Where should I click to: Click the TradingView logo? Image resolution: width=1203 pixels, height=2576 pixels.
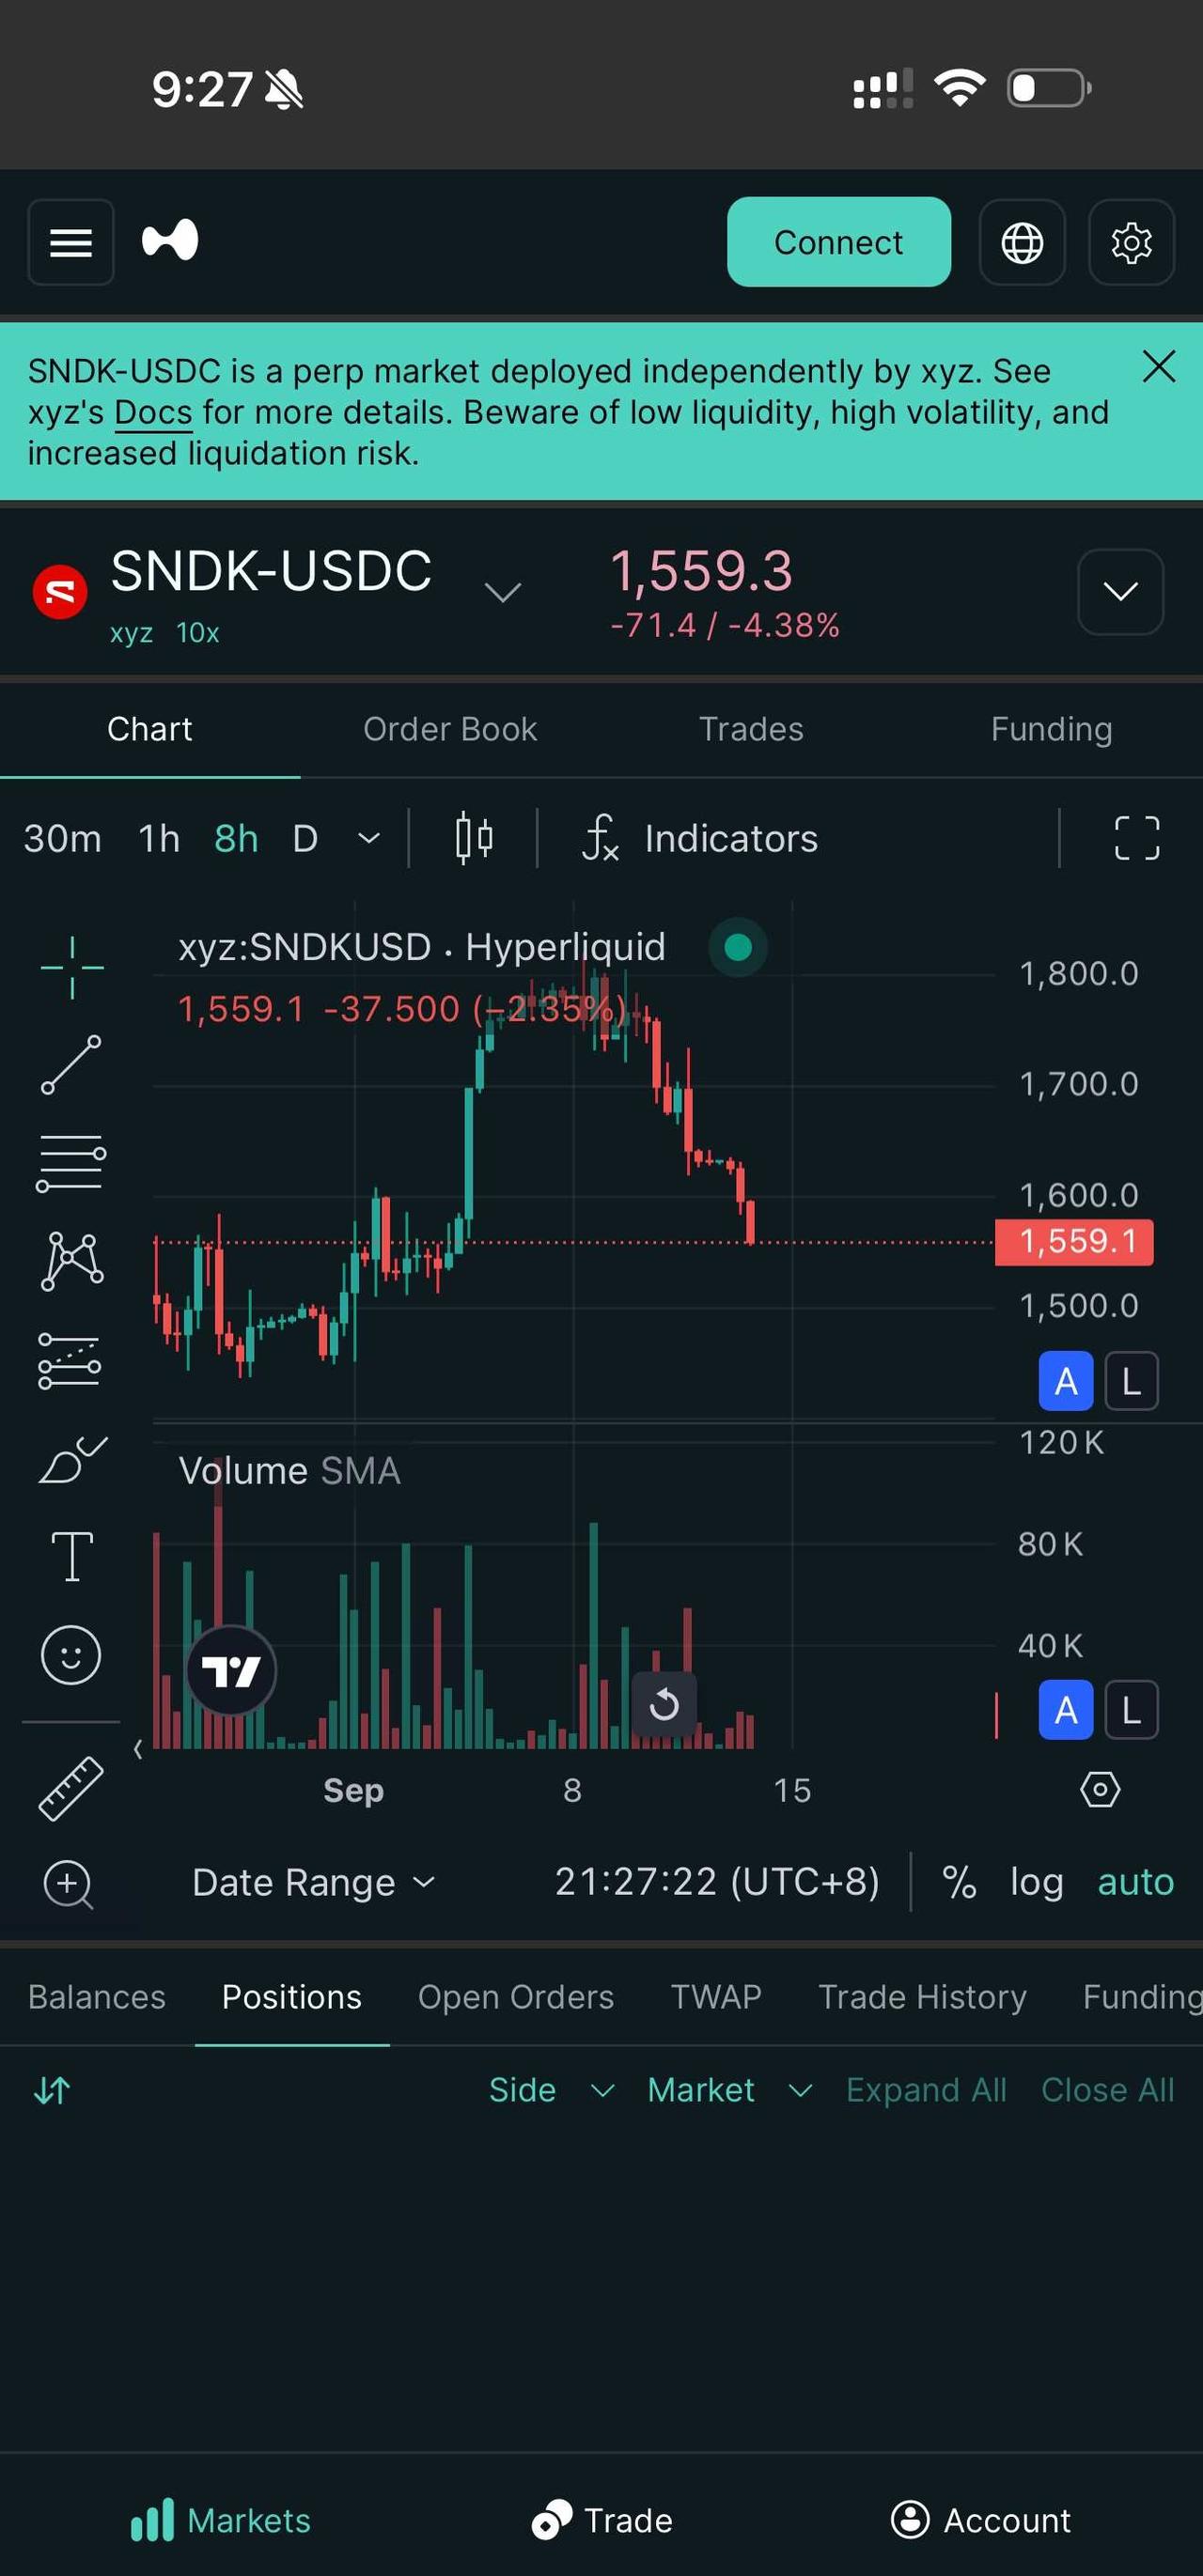pos(231,1670)
